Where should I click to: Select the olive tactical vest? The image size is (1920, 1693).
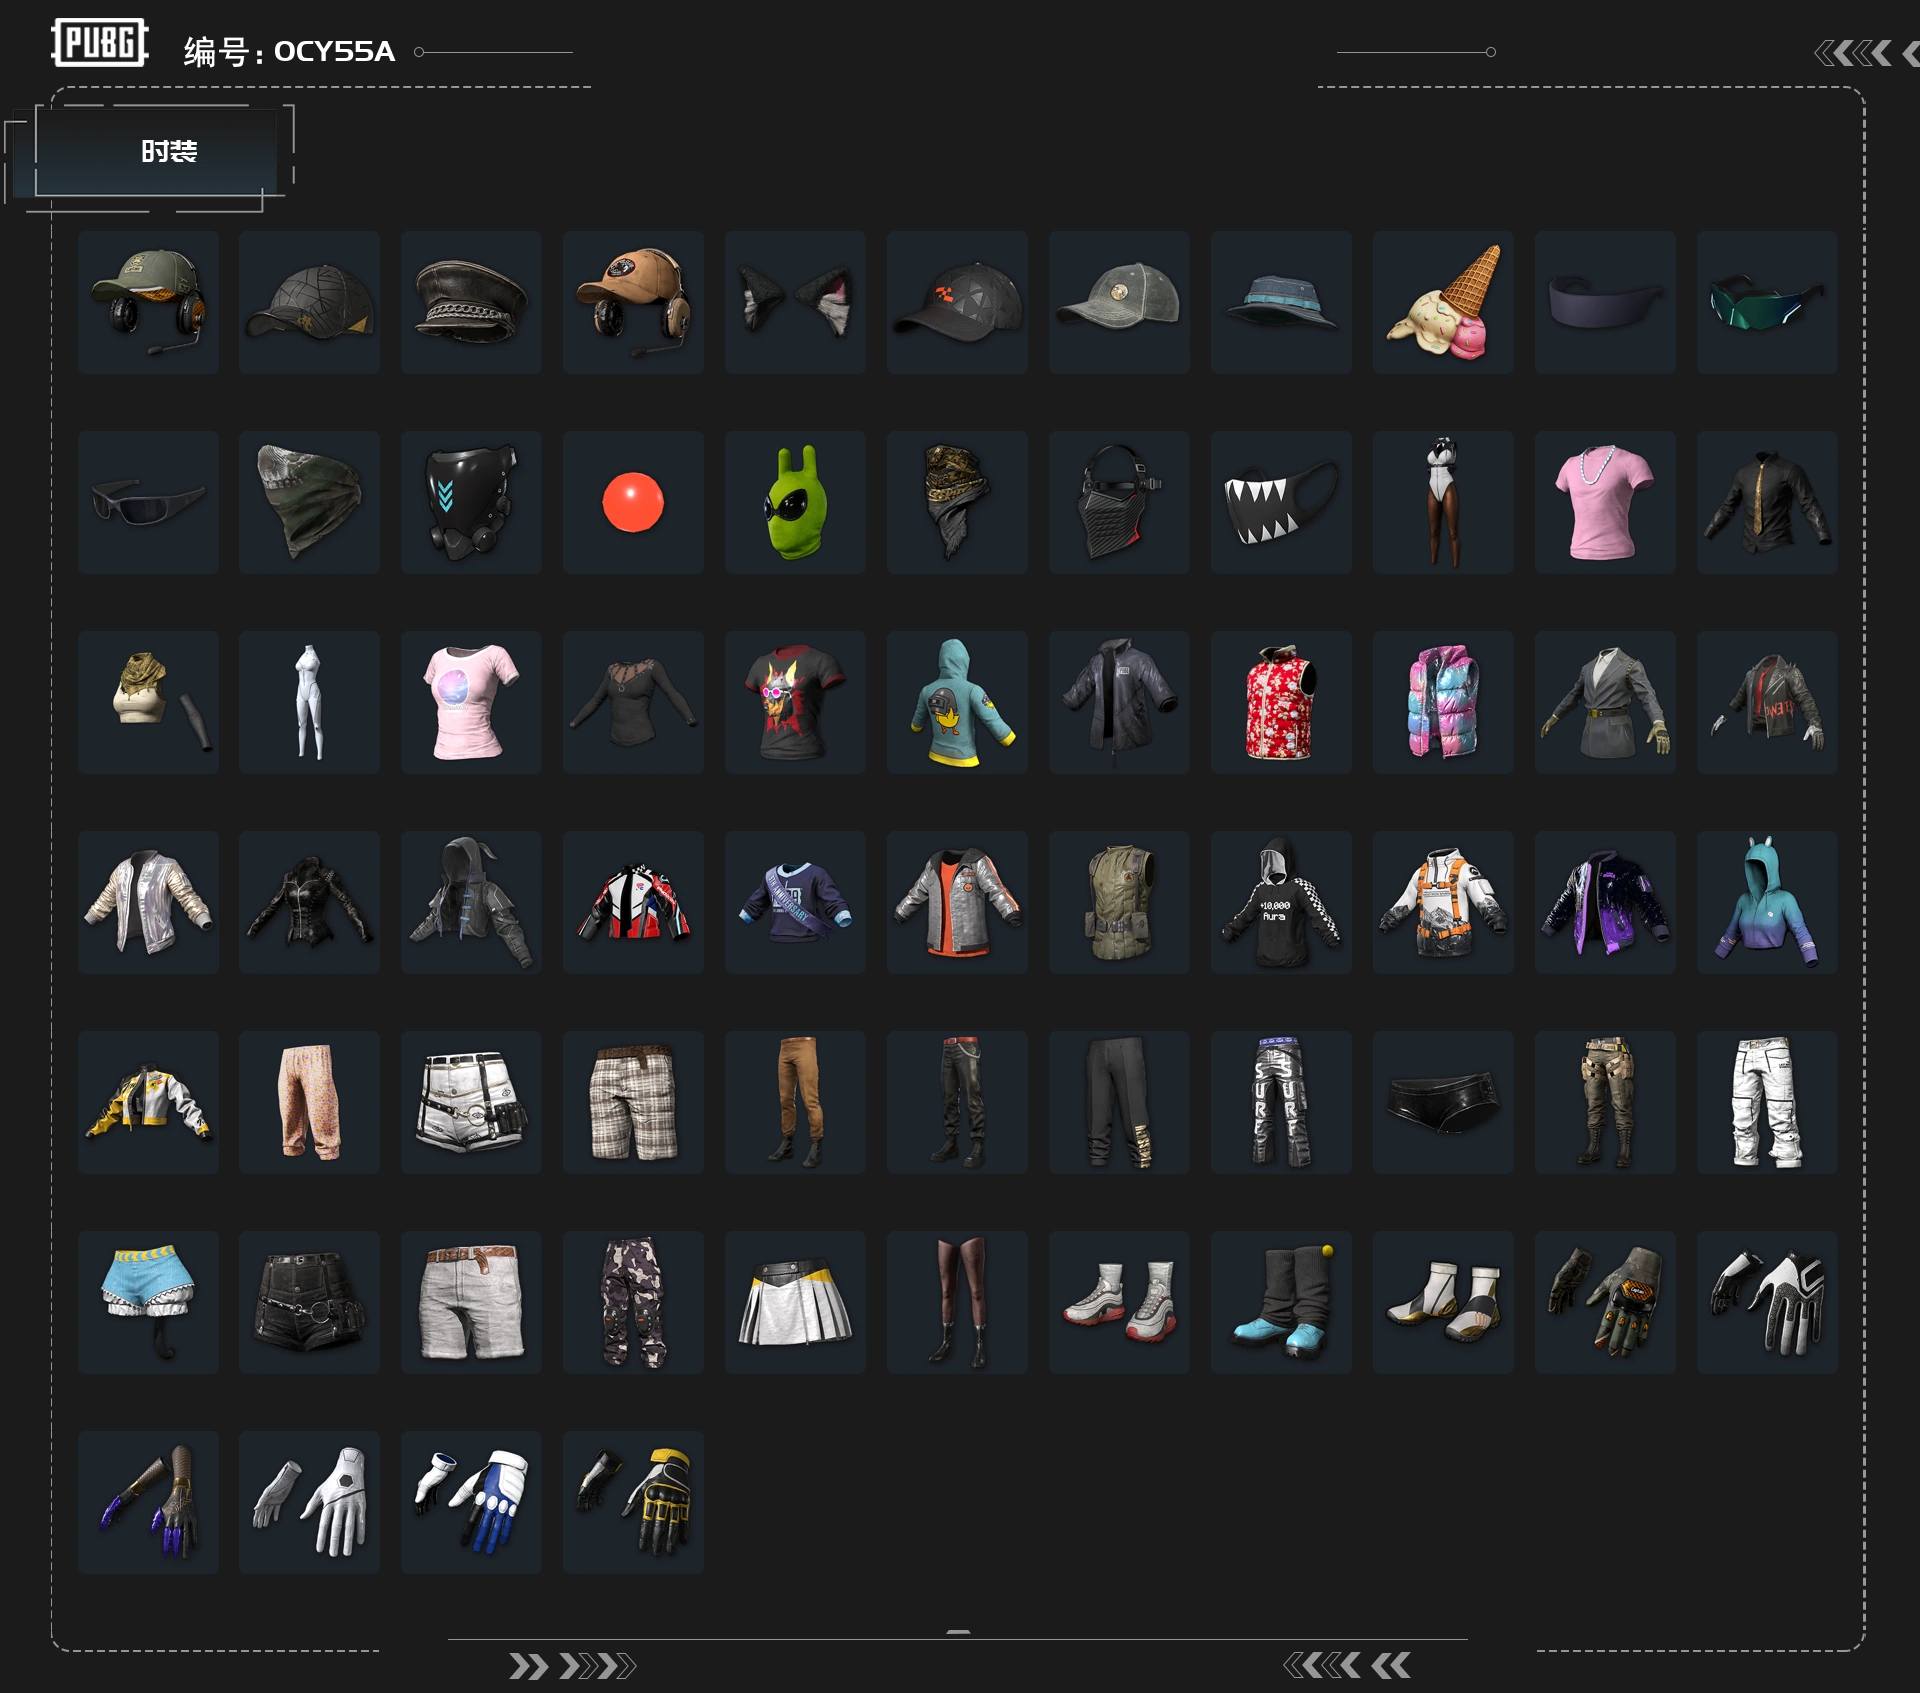pyautogui.click(x=1119, y=902)
